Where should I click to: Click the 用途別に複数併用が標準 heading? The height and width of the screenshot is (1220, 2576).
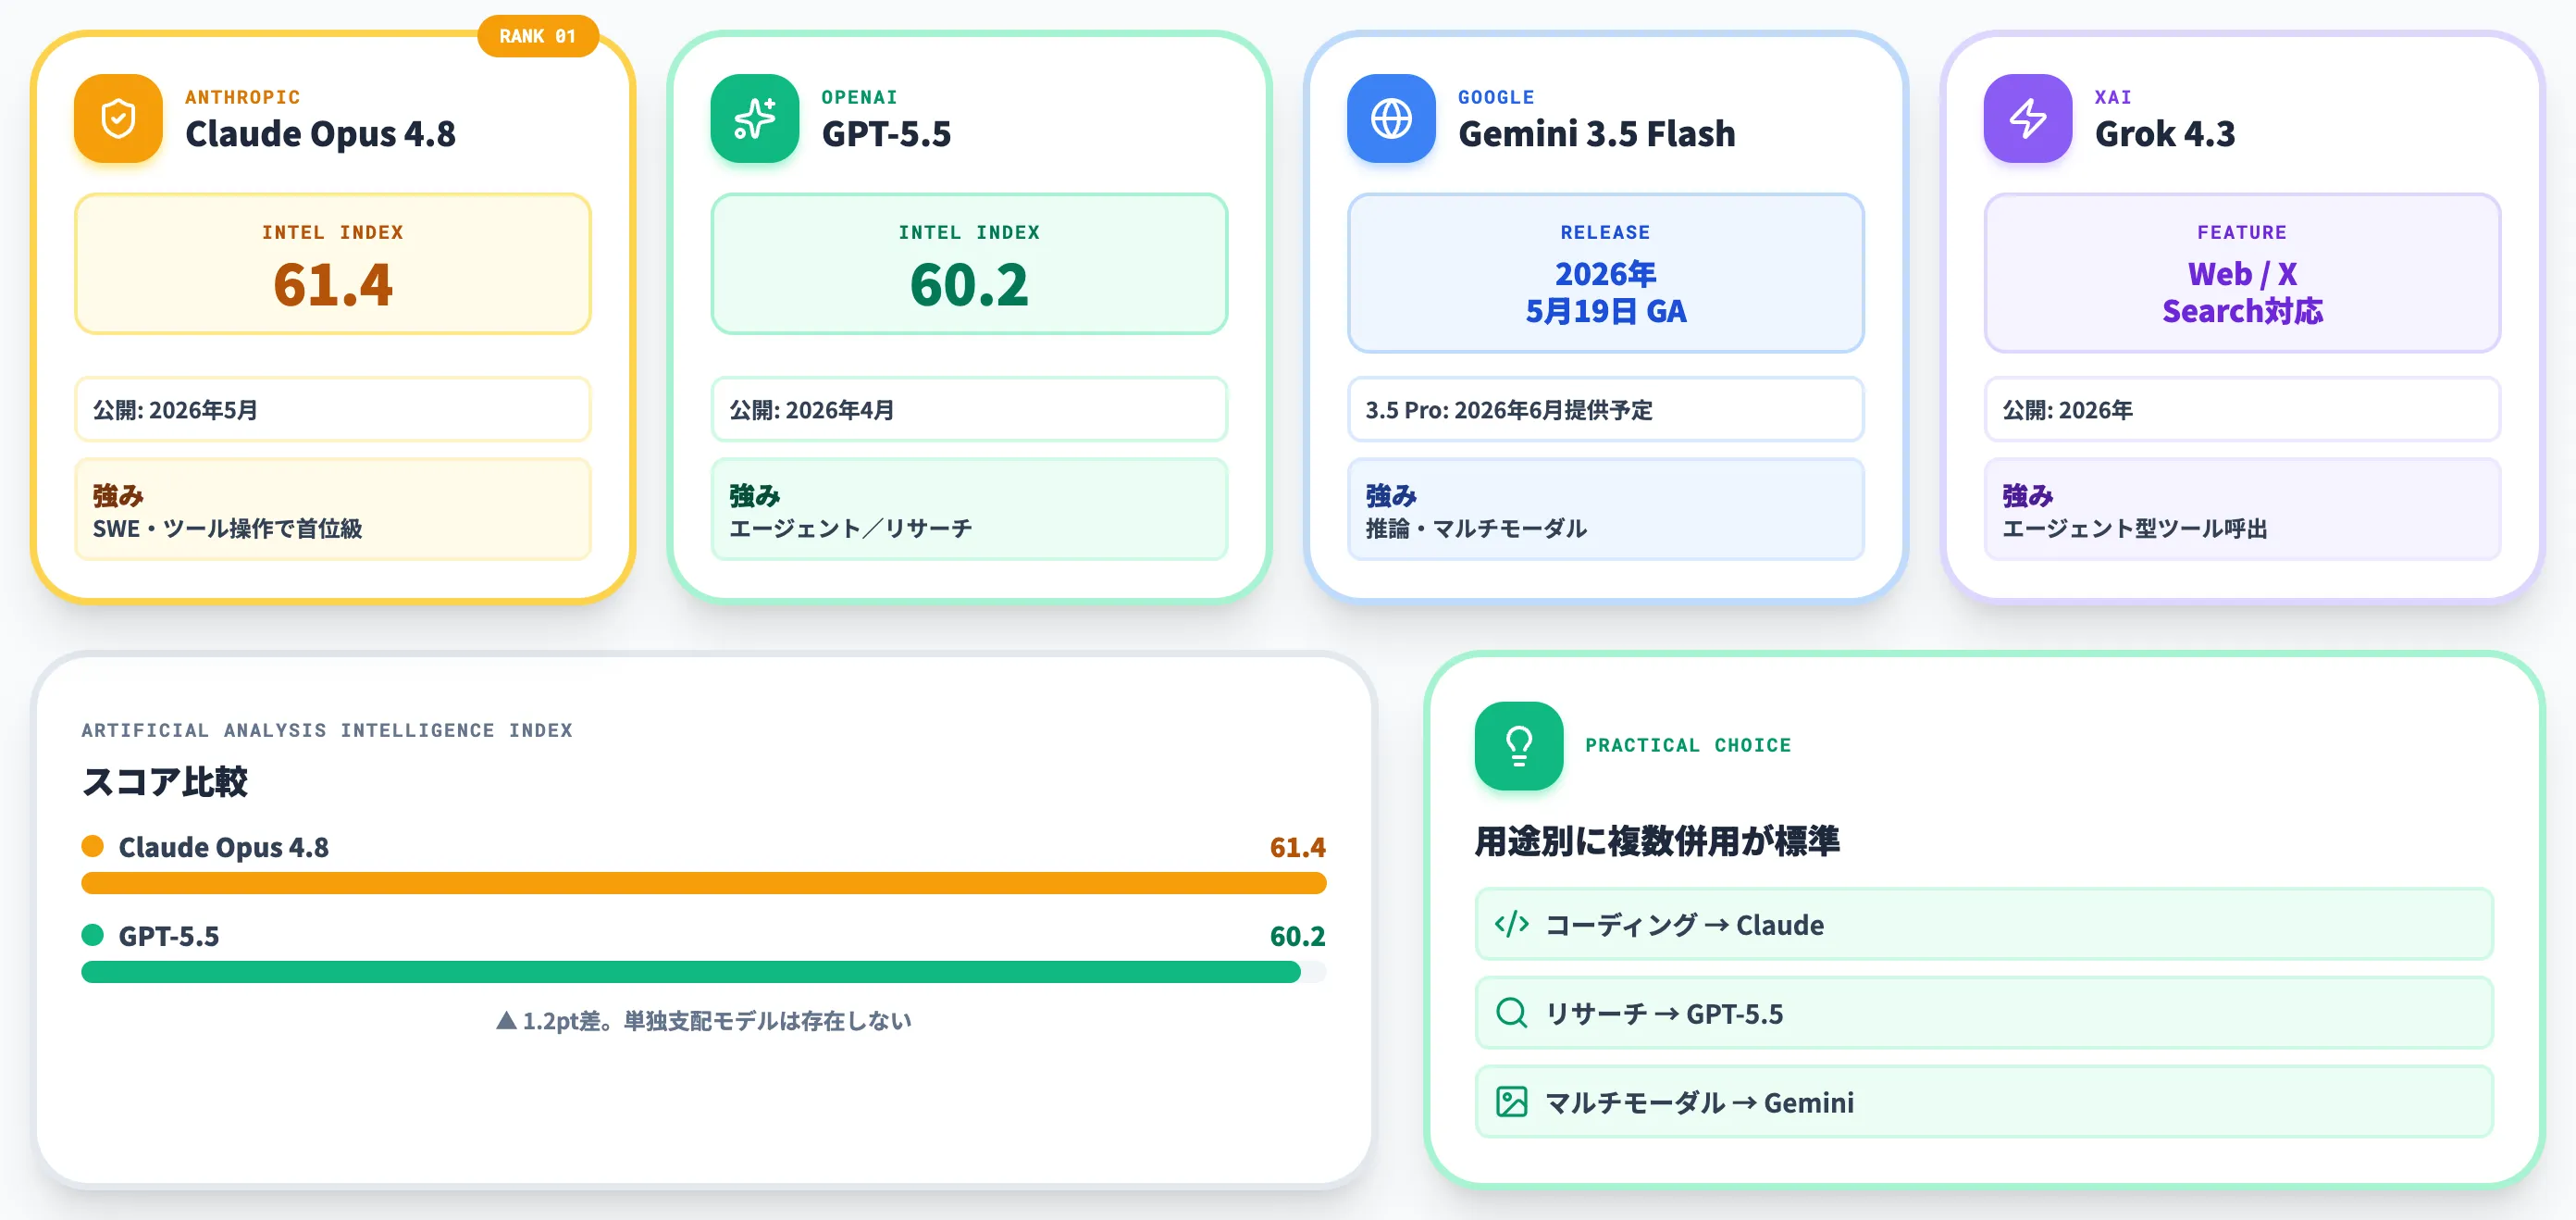[1657, 840]
